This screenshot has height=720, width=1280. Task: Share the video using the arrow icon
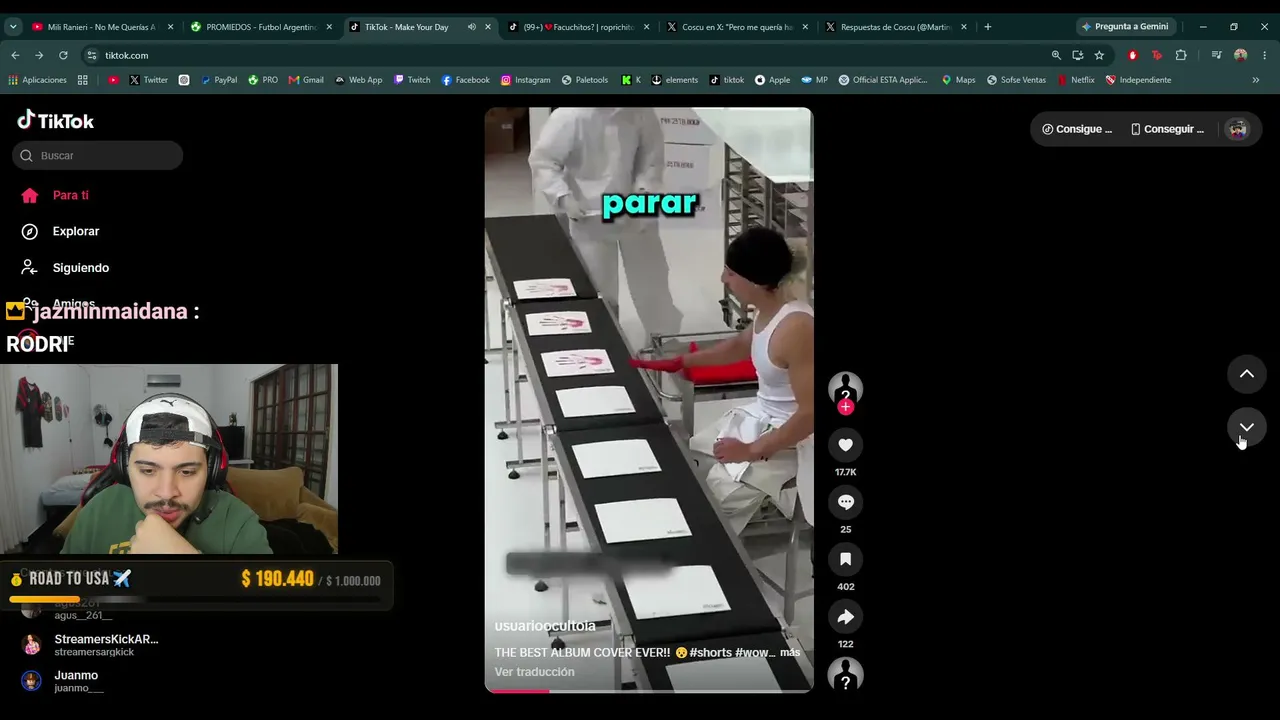[845, 617]
